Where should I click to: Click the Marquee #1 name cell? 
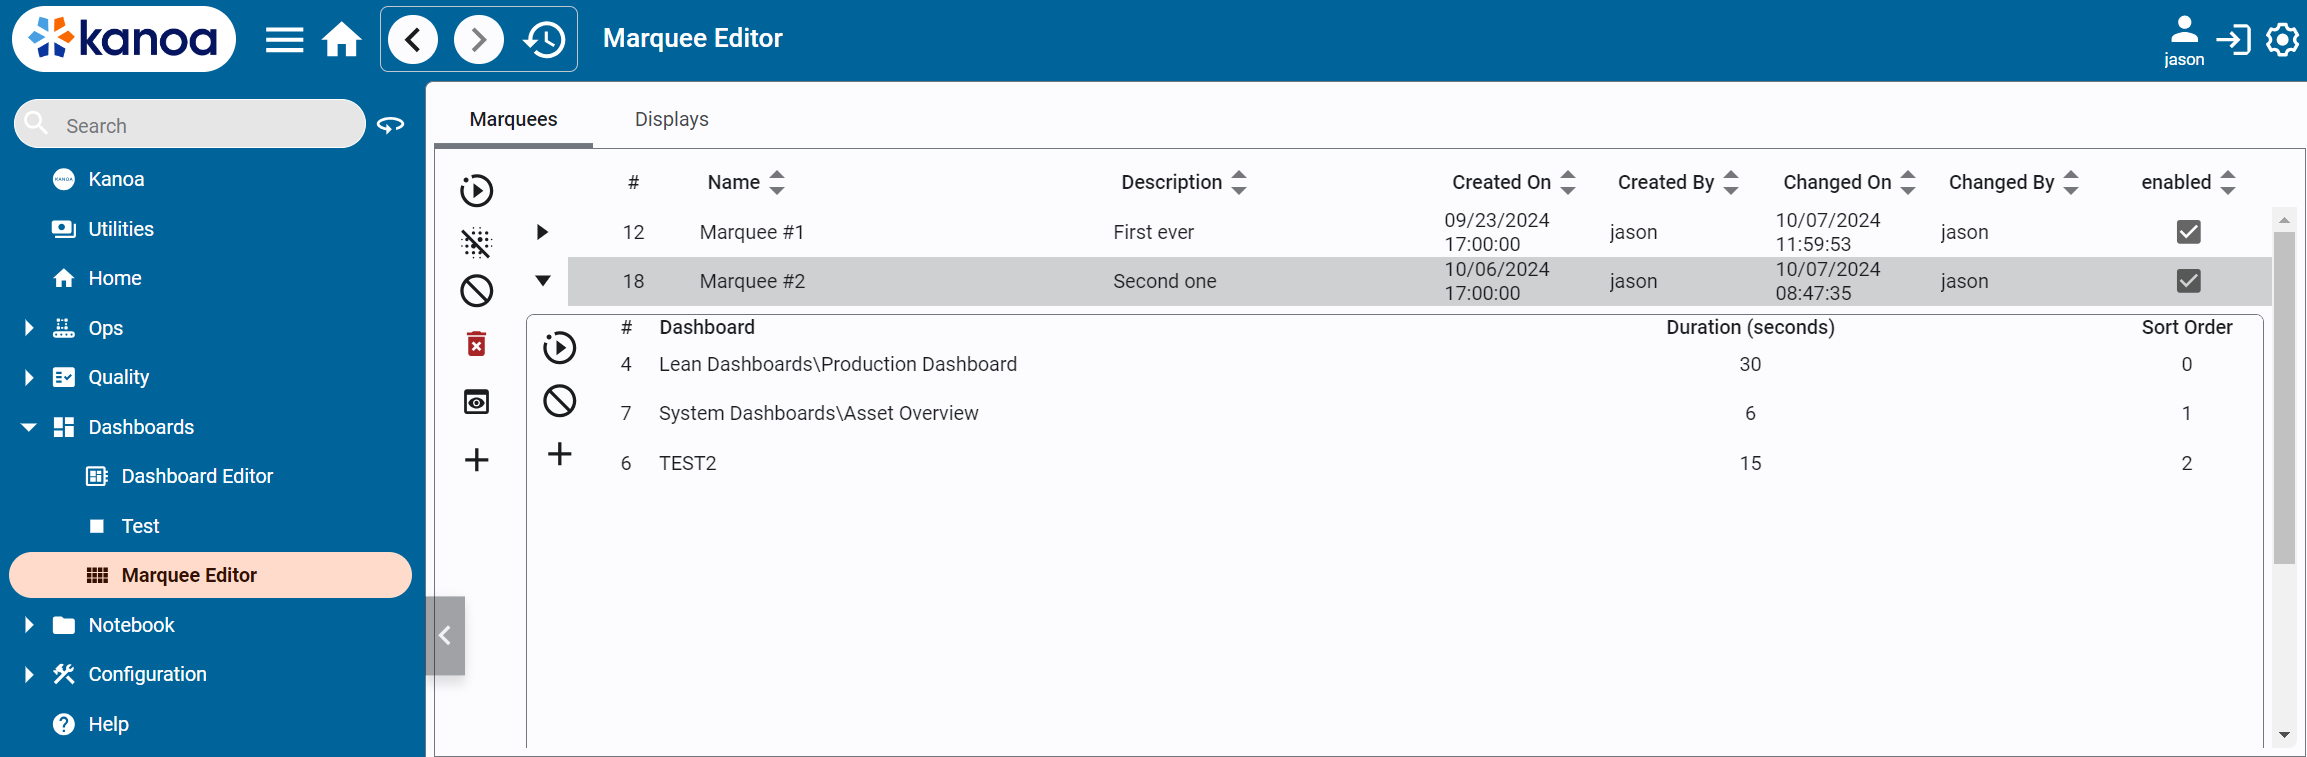[752, 232]
